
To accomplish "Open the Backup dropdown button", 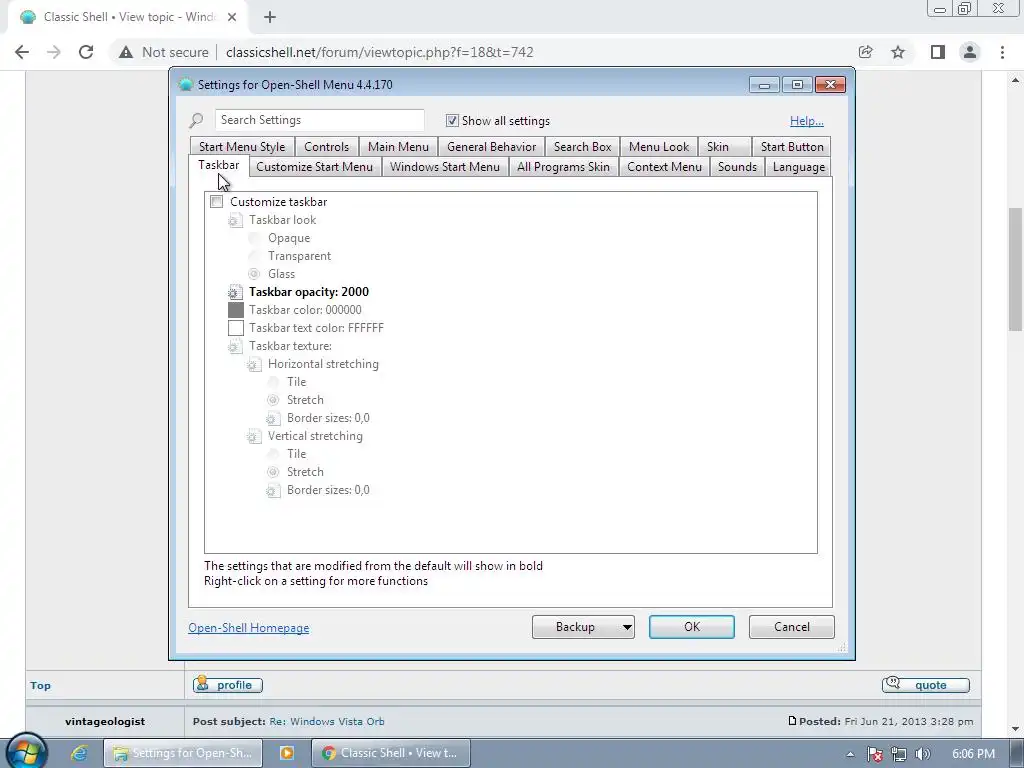I will (583, 627).
